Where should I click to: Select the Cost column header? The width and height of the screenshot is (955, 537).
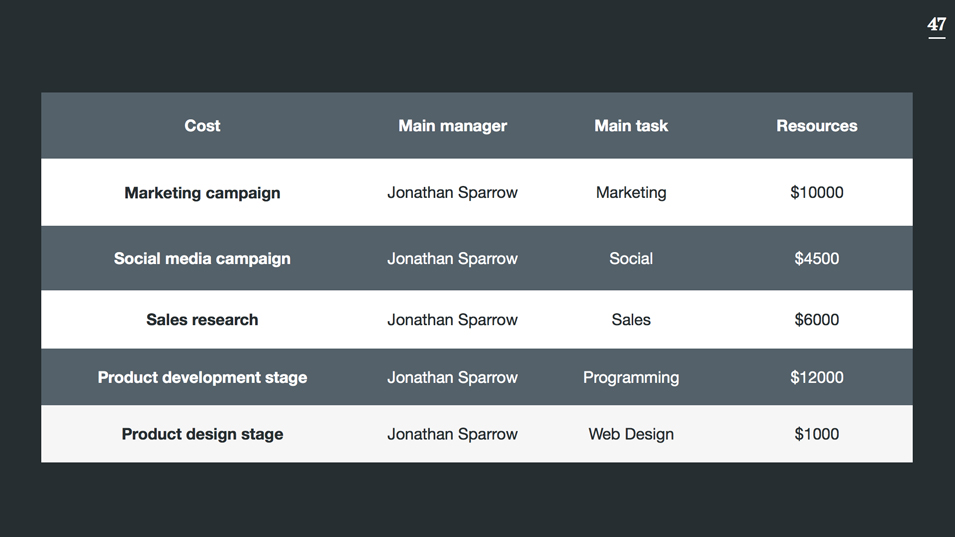pos(202,125)
